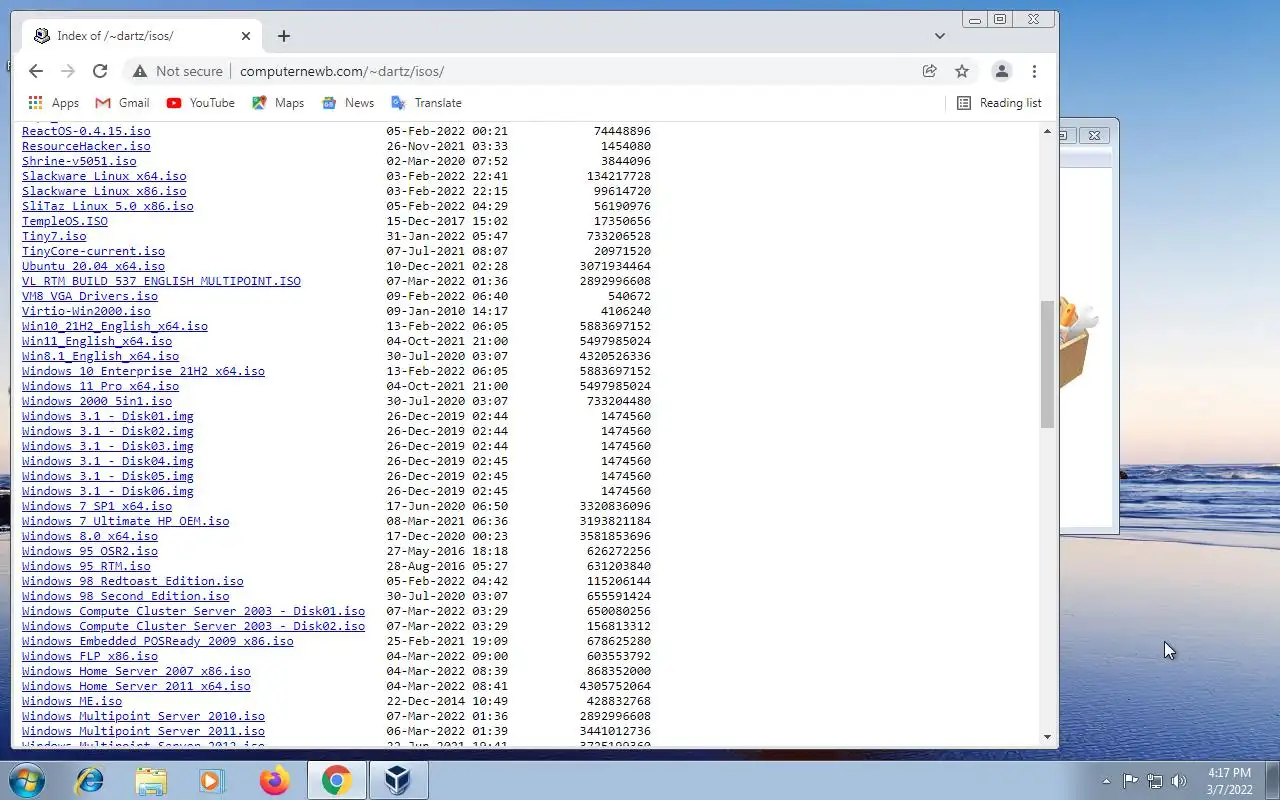Open Windows Explorer from the taskbar
1280x800 pixels.
pos(151,780)
